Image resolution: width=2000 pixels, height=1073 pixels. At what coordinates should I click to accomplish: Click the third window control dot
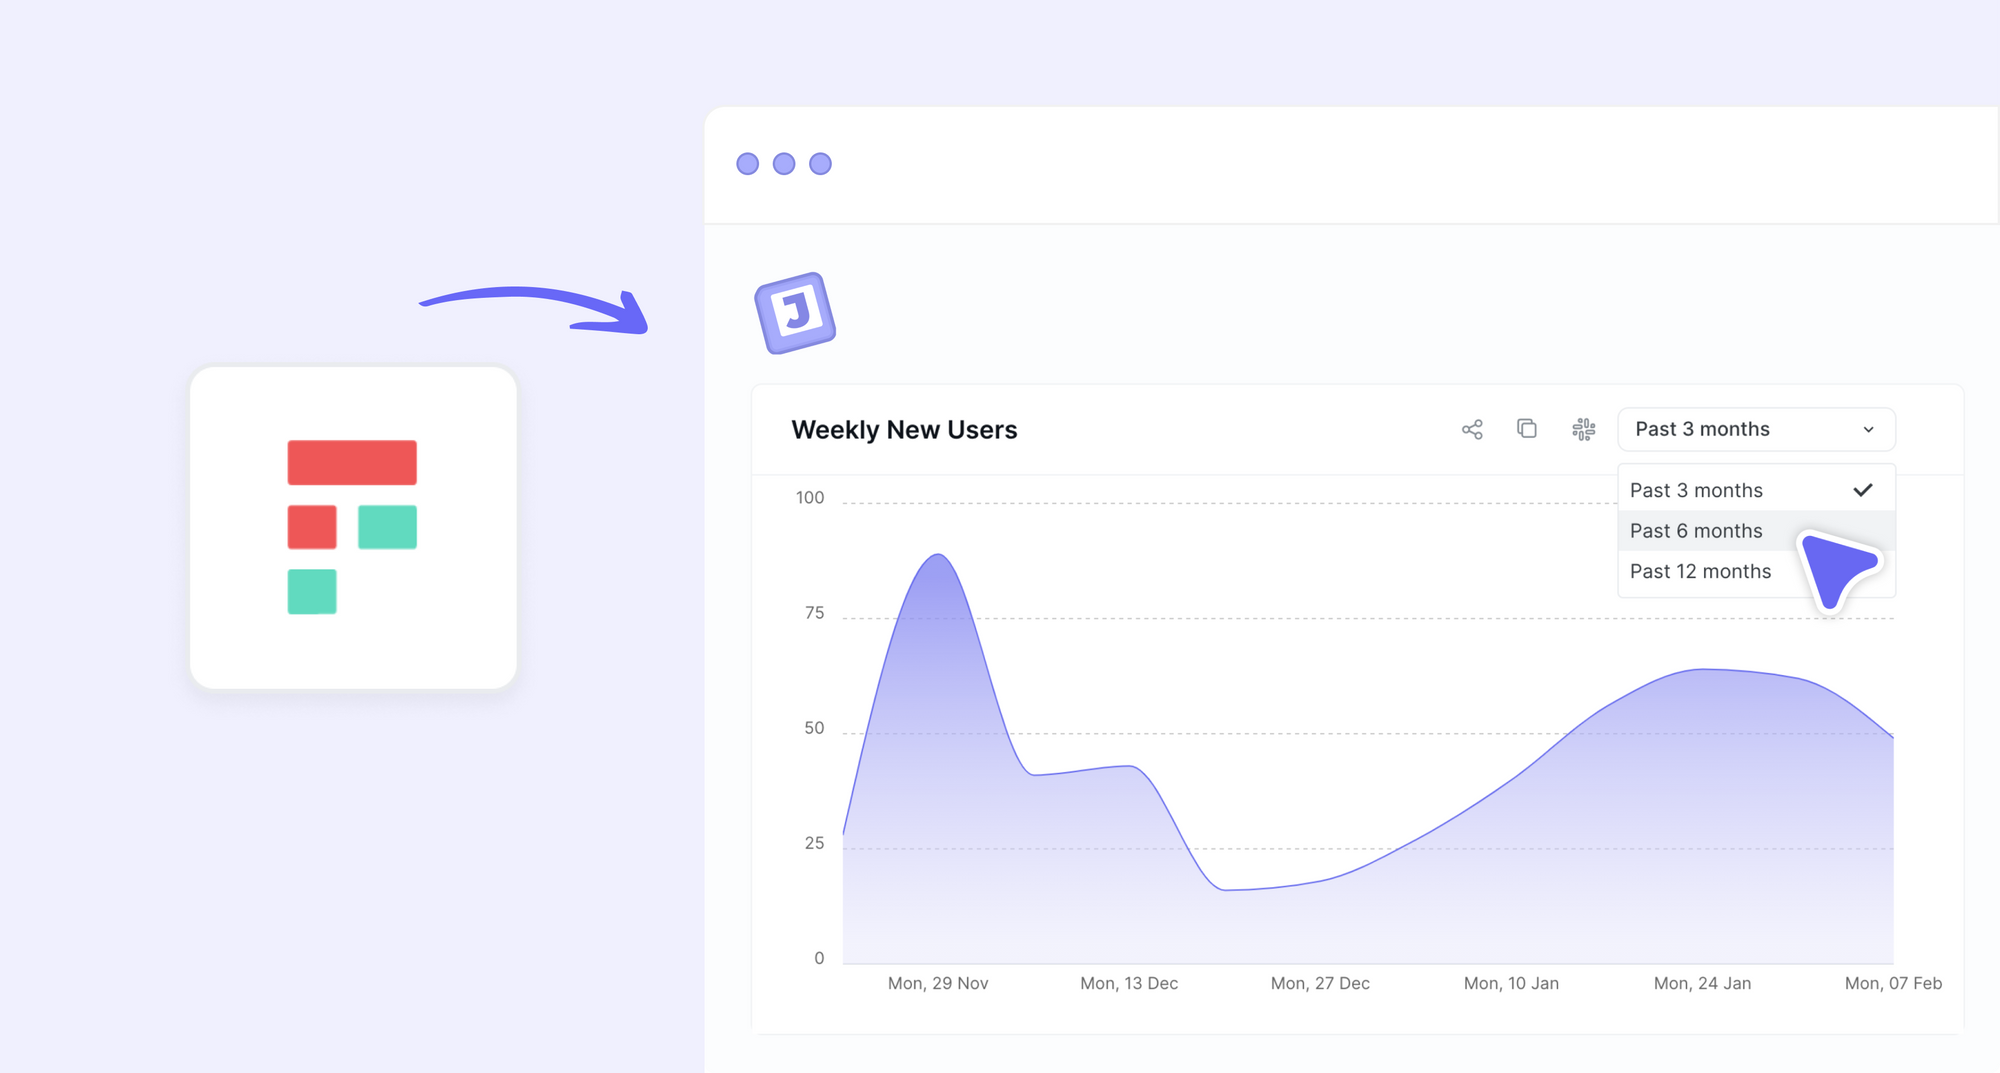click(x=820, y=164)
